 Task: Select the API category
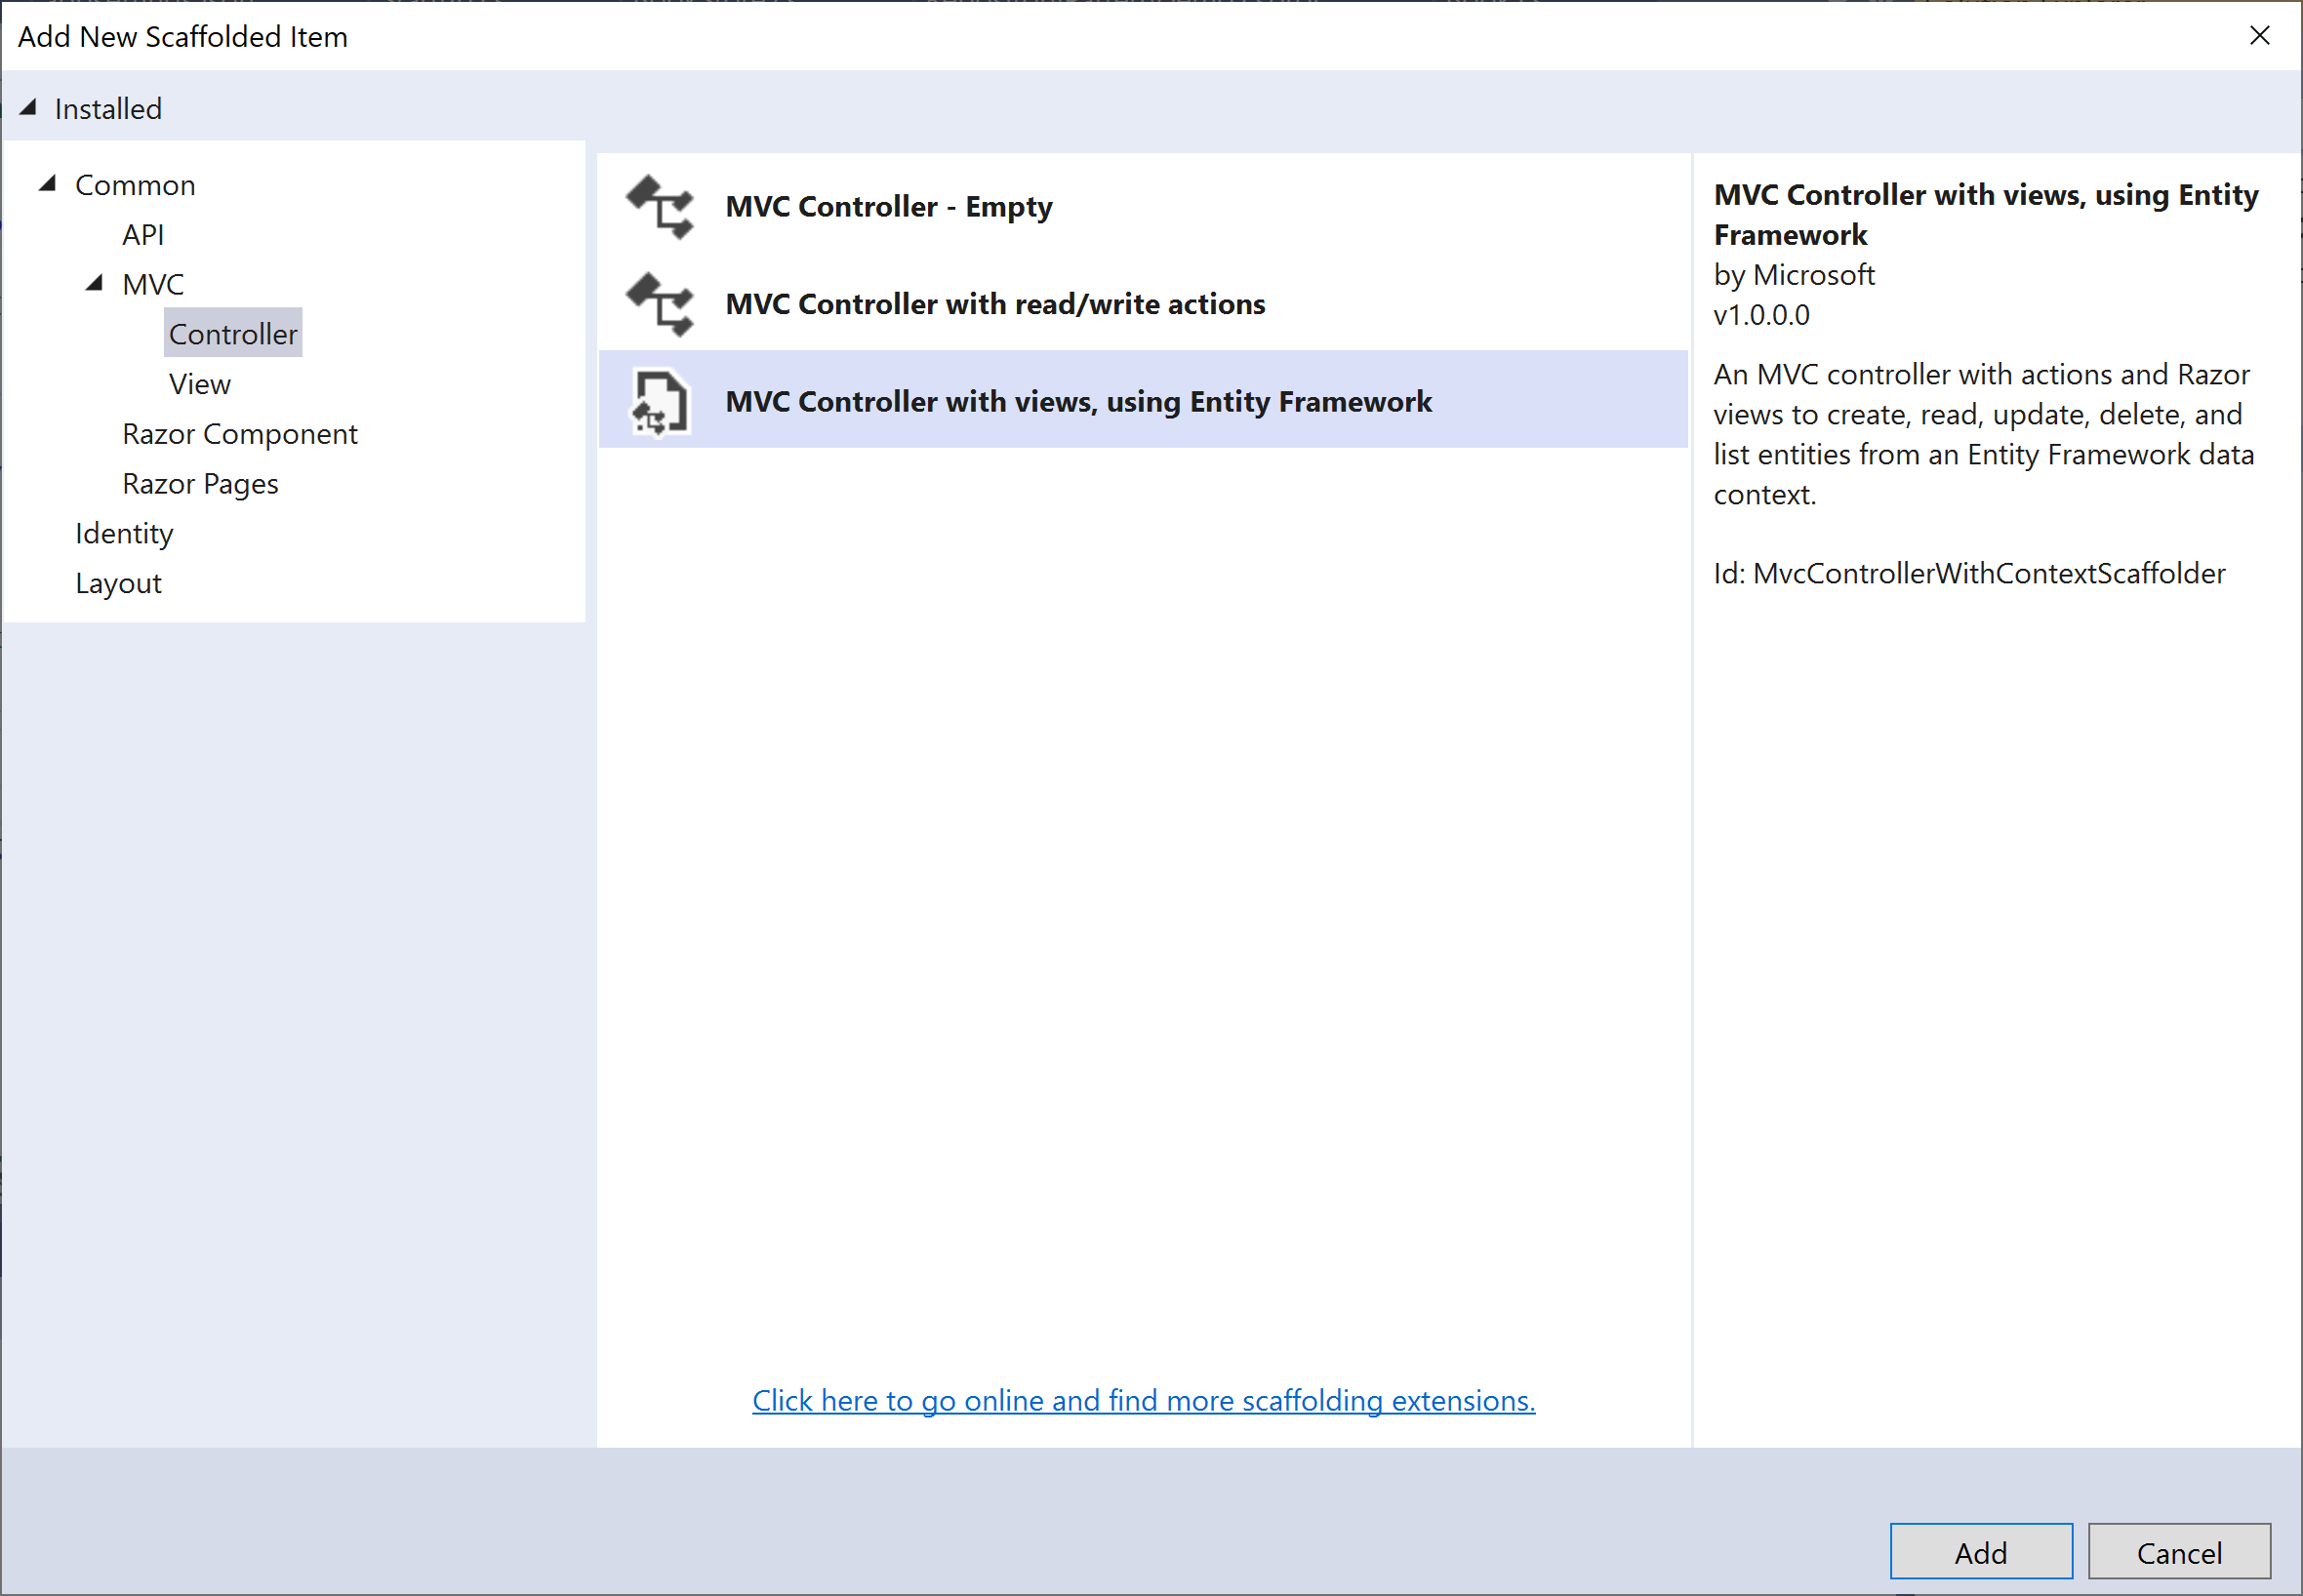(143, 235)
